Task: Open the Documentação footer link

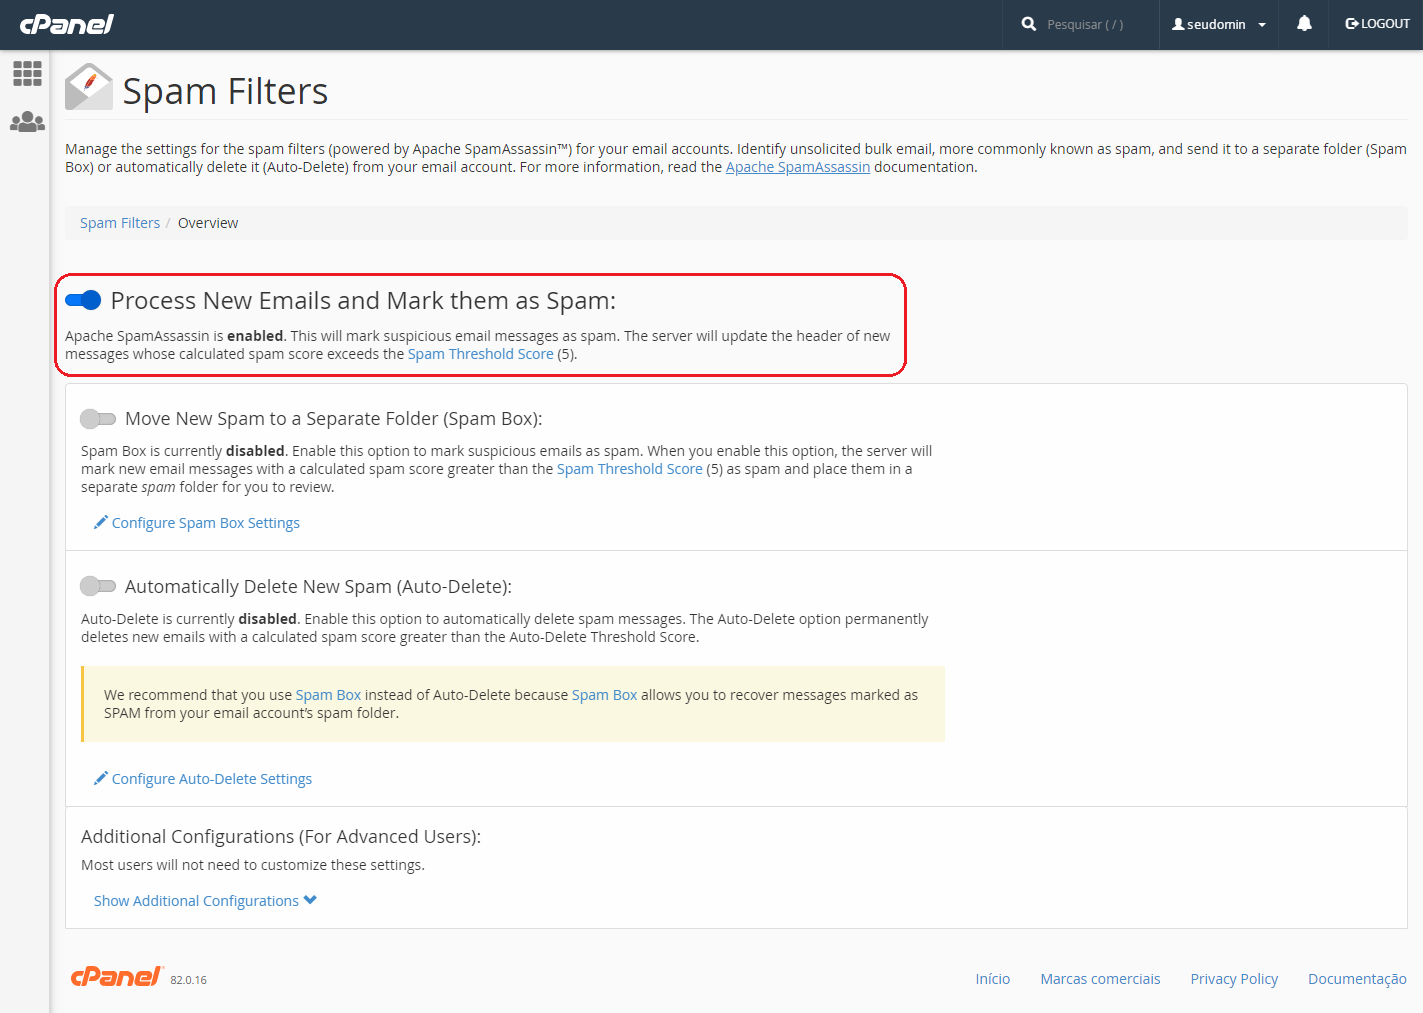Action: [x=1357, y=979]
